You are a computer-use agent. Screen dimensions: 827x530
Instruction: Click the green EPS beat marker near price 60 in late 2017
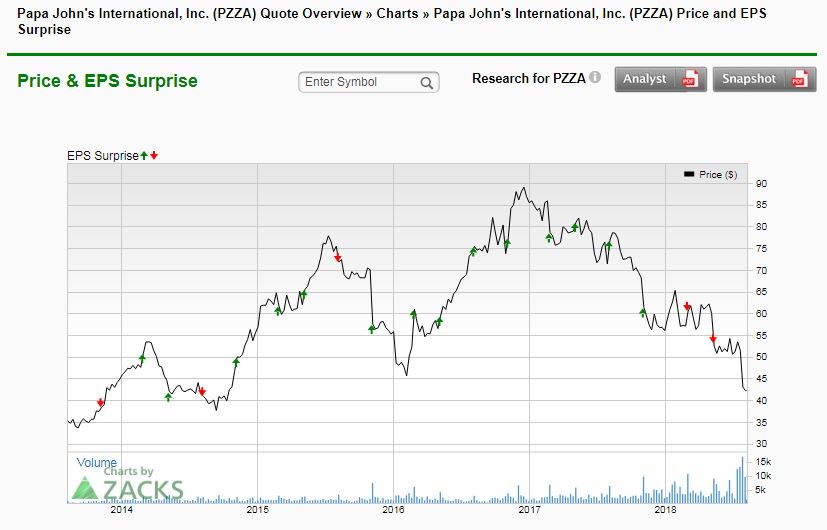pyautogui.click(x=643, y=313)
